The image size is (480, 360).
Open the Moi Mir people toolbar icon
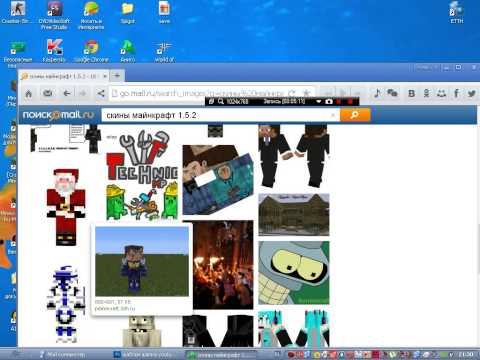pos(442,93)
